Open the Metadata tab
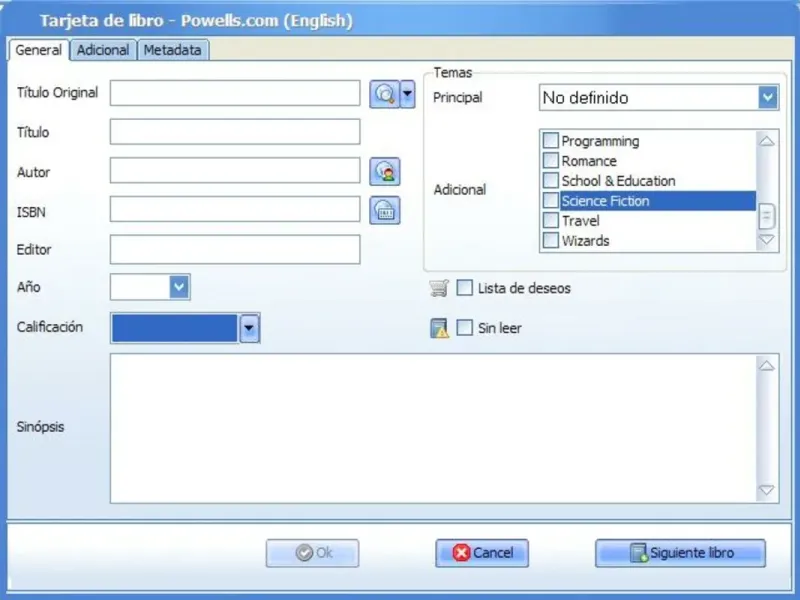The image size is (800, 600). pyautogui.click(x=172, y=50)
